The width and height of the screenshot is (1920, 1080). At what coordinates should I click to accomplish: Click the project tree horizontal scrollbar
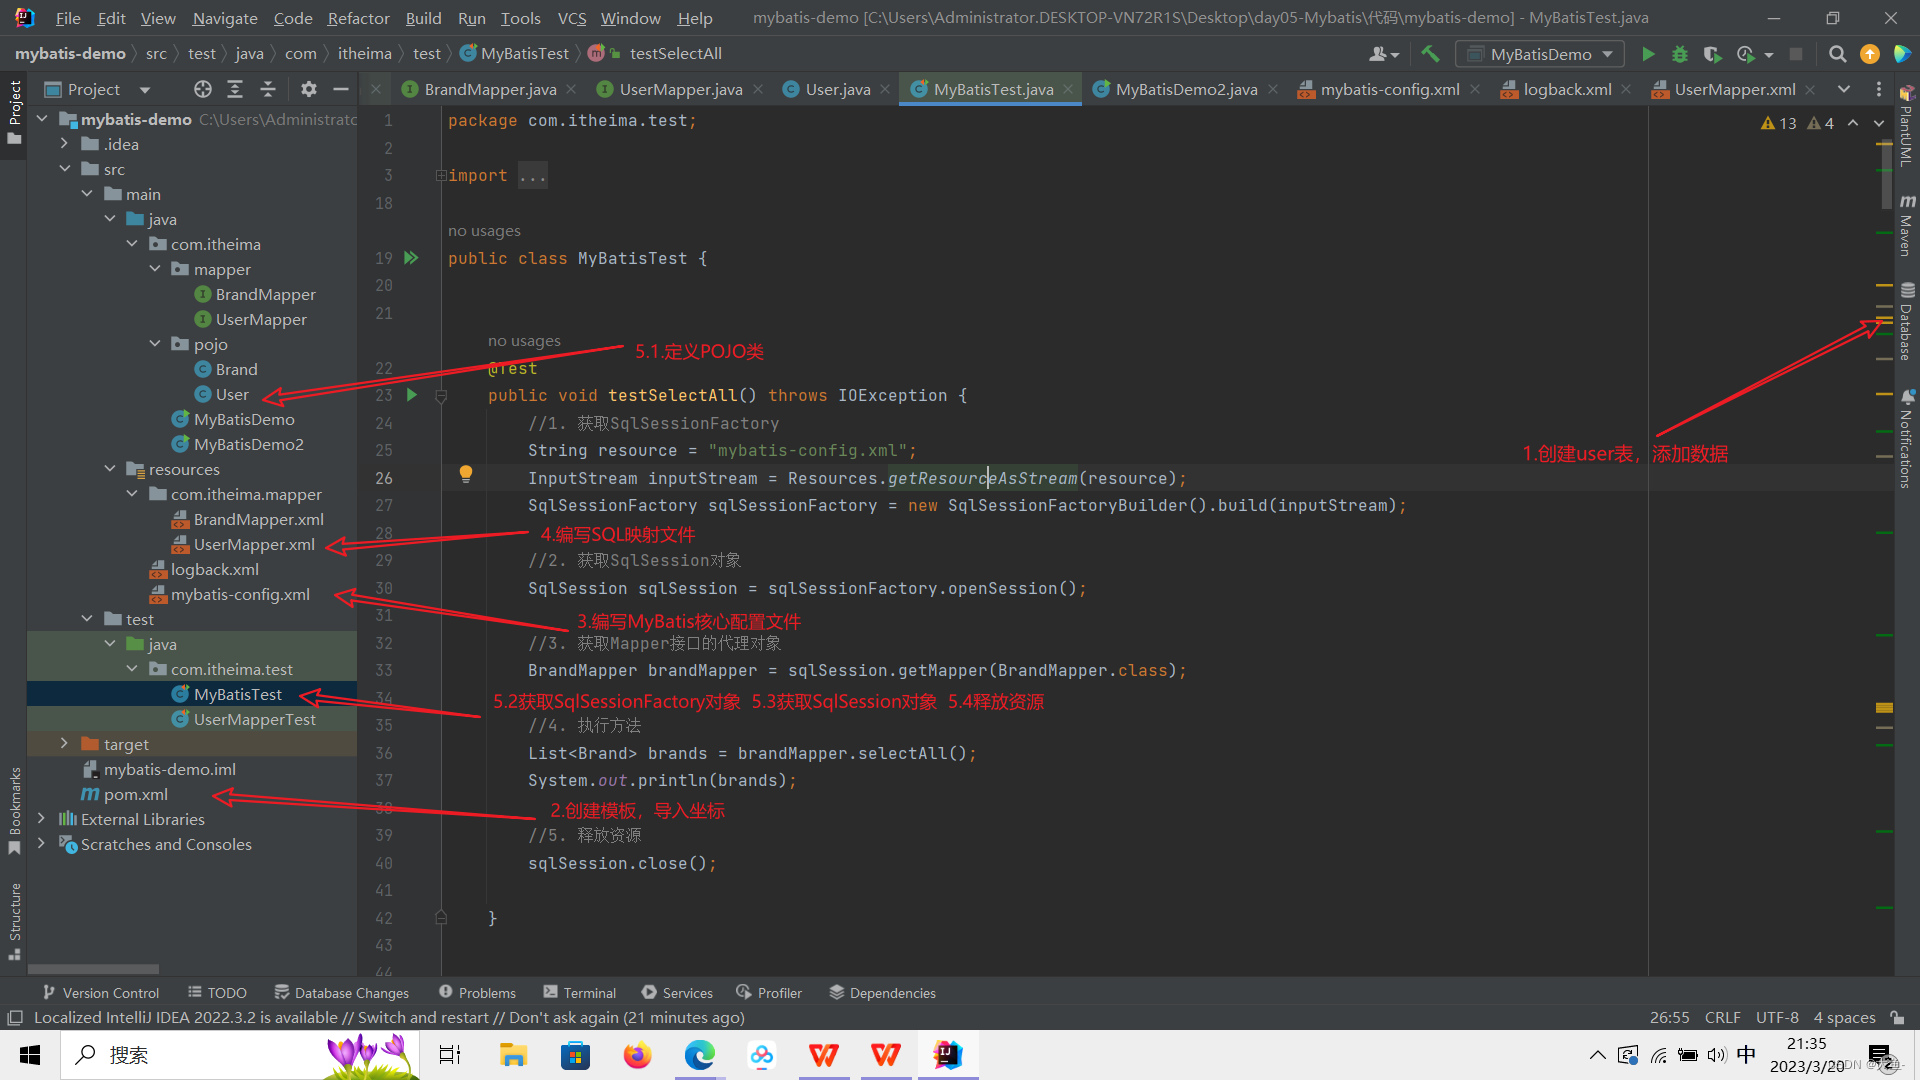click(93, 968)
